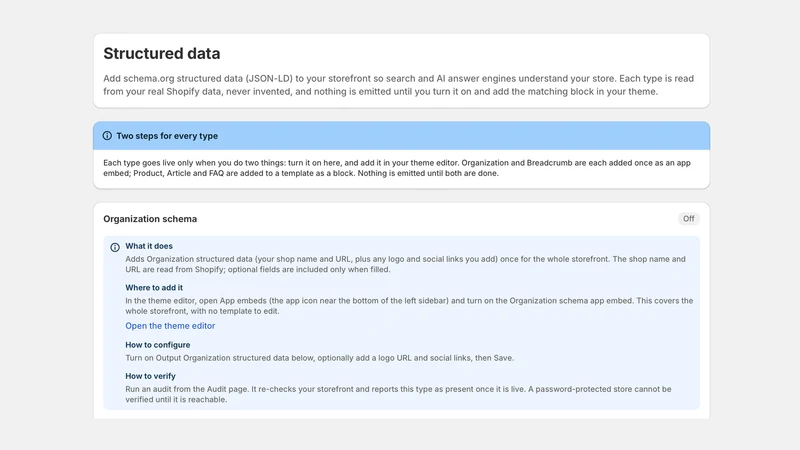This screenshot has width=800, height=450.
Task: Click the info icon beside Two steps for every type
Action: pos(107,136)
